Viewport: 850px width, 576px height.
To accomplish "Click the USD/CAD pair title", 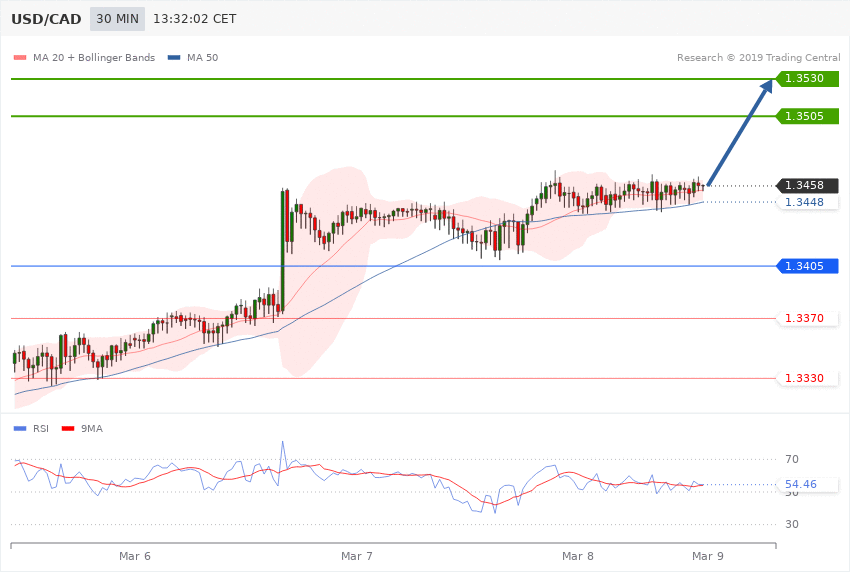I will (x=46, y=19).
